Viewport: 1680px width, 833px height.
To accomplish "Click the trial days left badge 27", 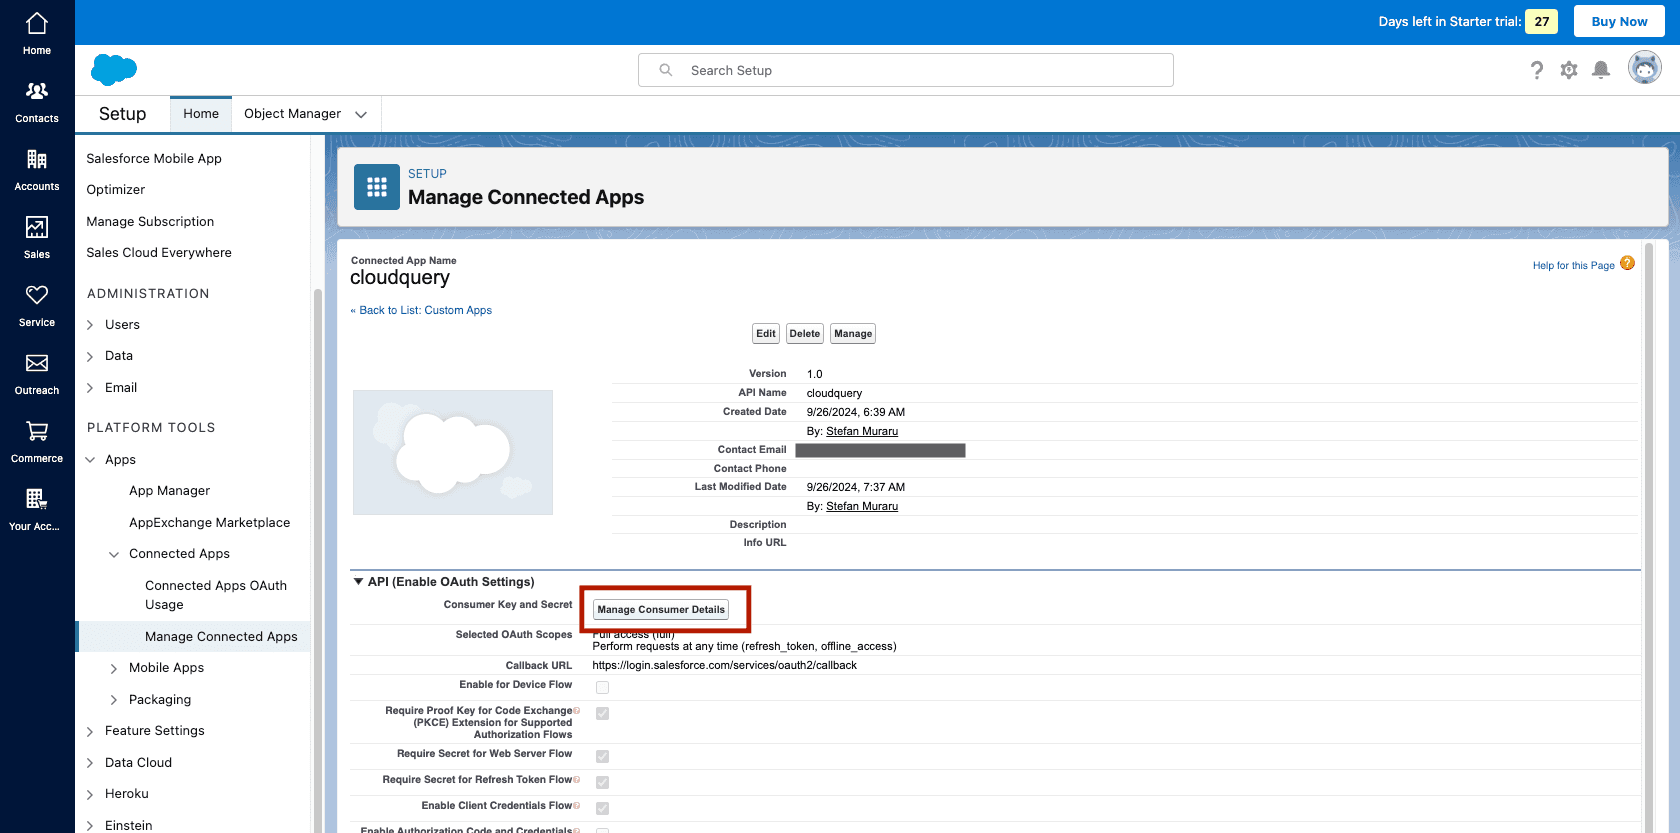I will [x=1541, y=21].
